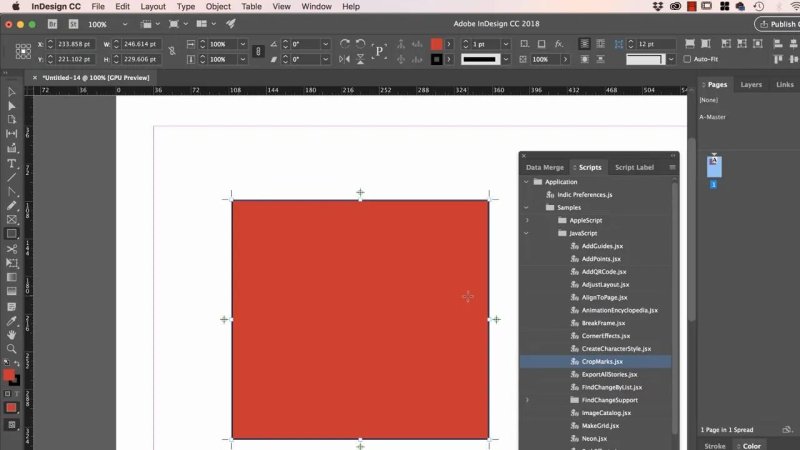The height and width of the screenshot is (450, 800).
Task: Open the rotation angle dropdown
Action: pos(326,44)
